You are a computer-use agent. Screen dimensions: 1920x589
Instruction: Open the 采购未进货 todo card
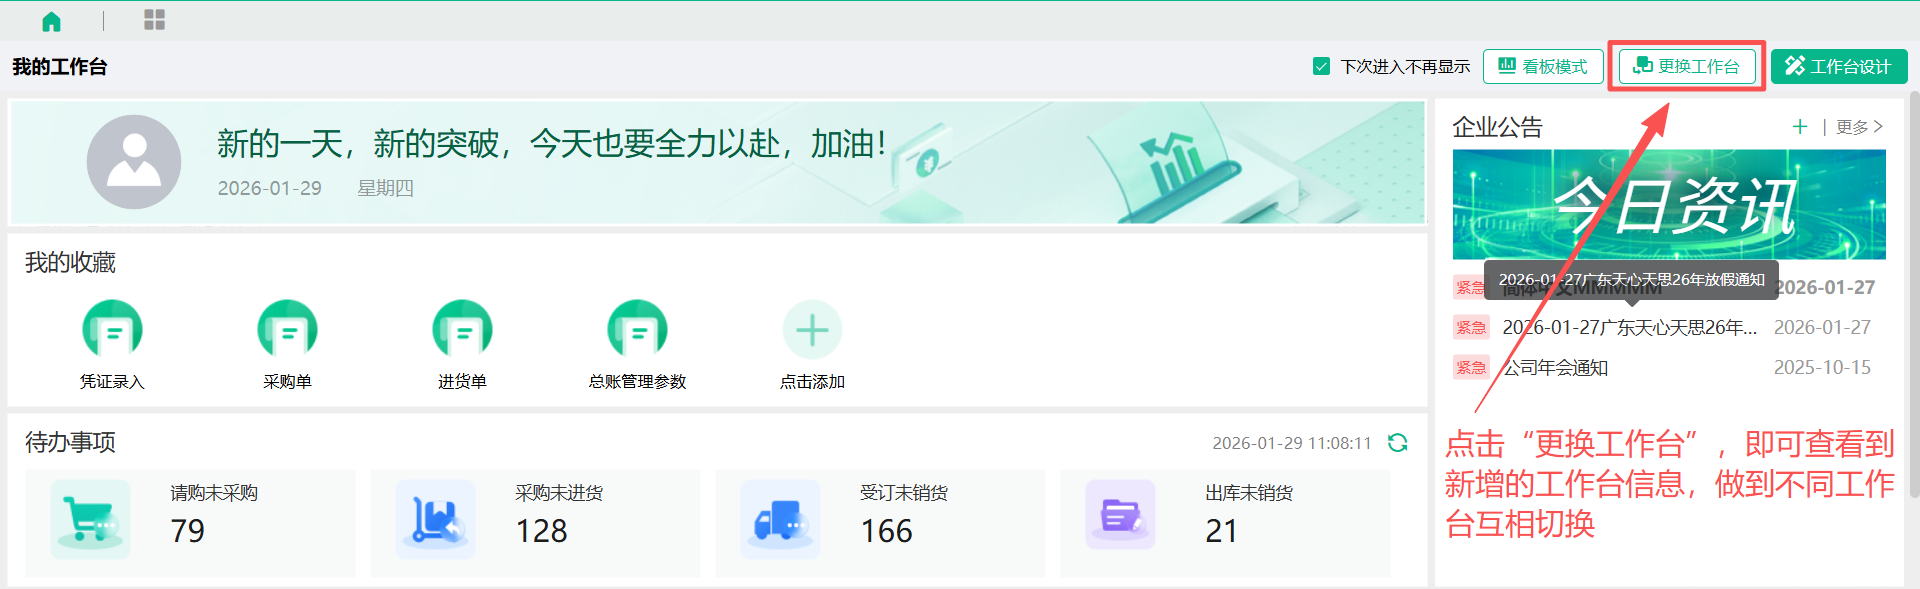click(535, 522)
